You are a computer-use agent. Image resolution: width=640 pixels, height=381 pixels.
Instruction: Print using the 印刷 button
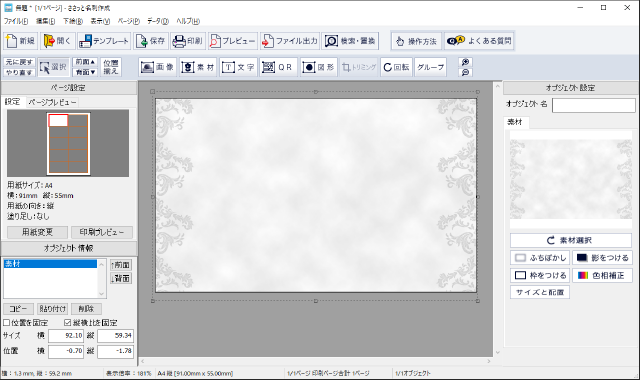pyautogui.click(x=188, y=41)
